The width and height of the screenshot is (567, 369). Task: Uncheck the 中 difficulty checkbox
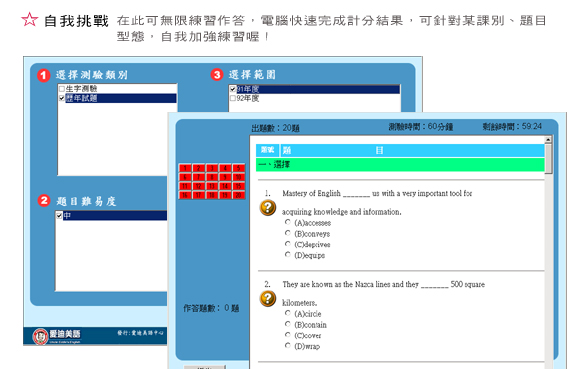coord(59,216)
